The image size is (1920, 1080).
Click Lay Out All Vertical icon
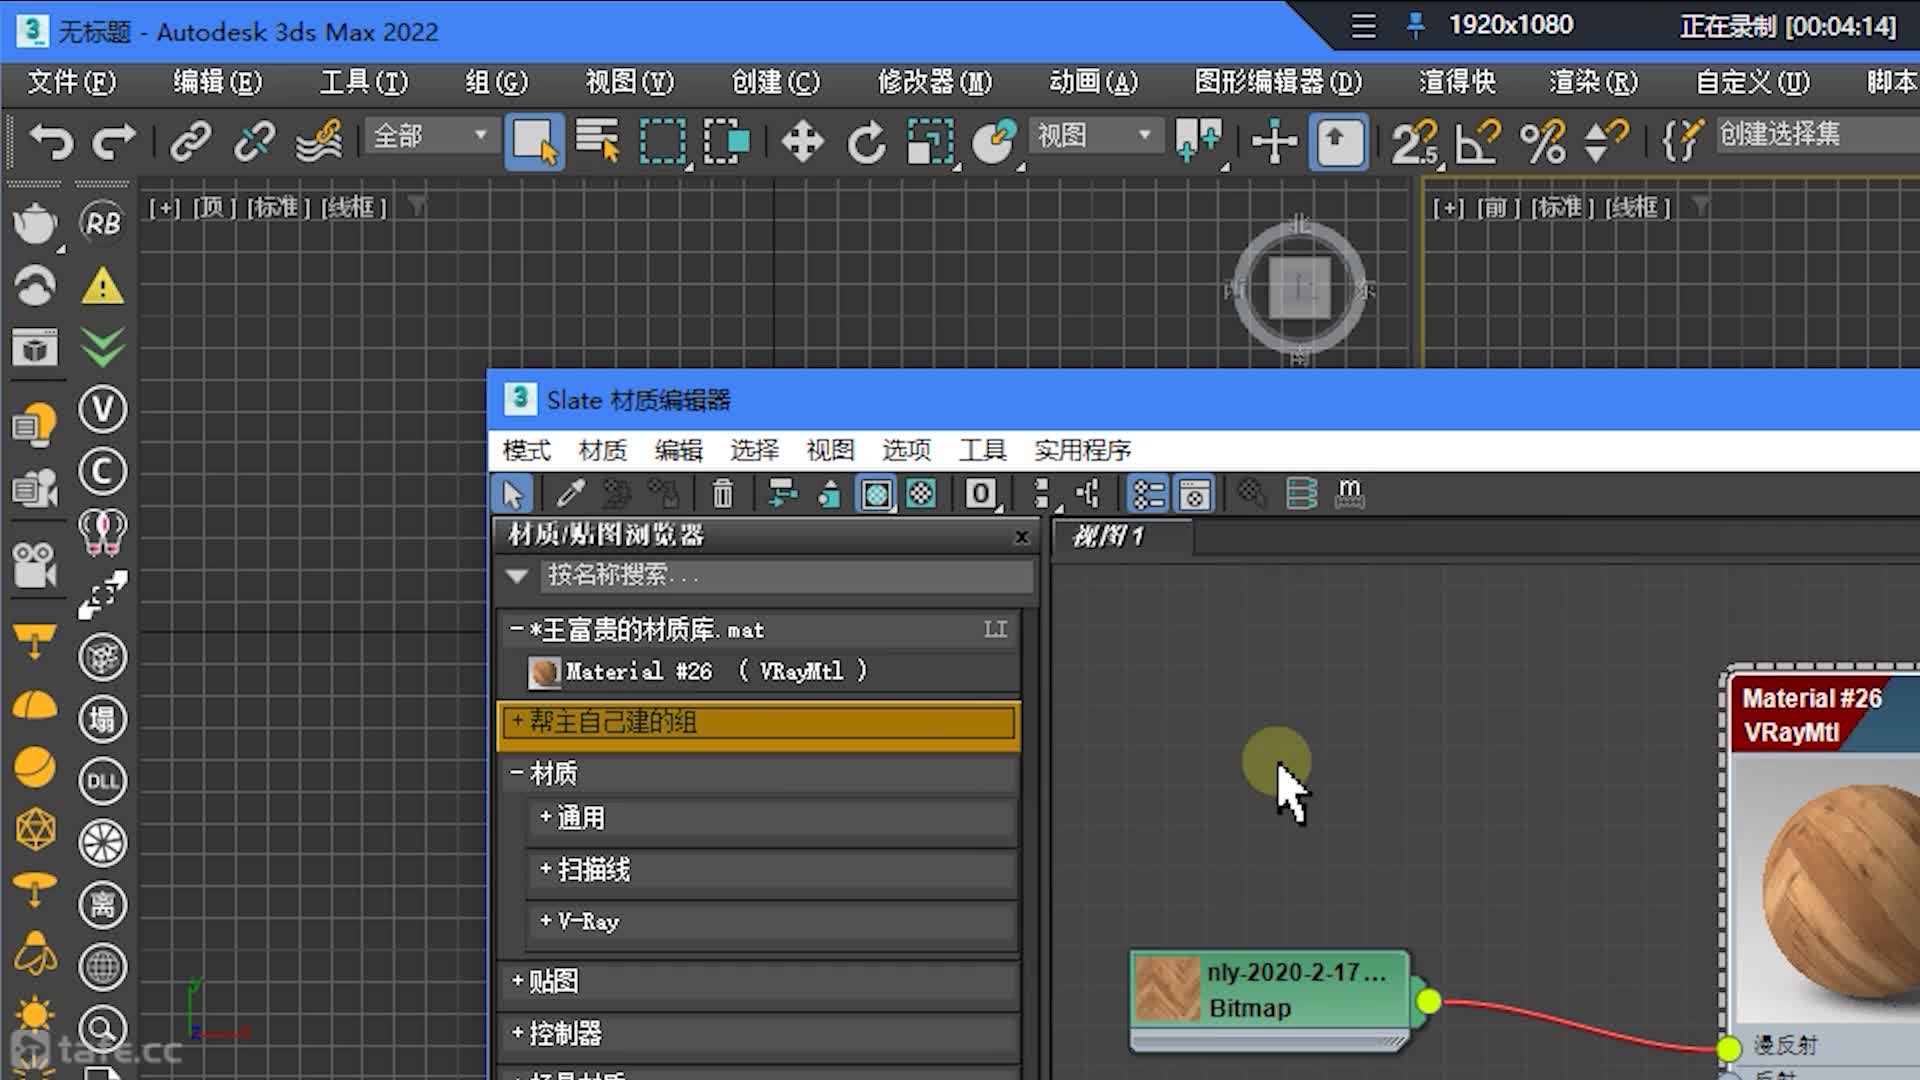click(x=1041, y=493)
